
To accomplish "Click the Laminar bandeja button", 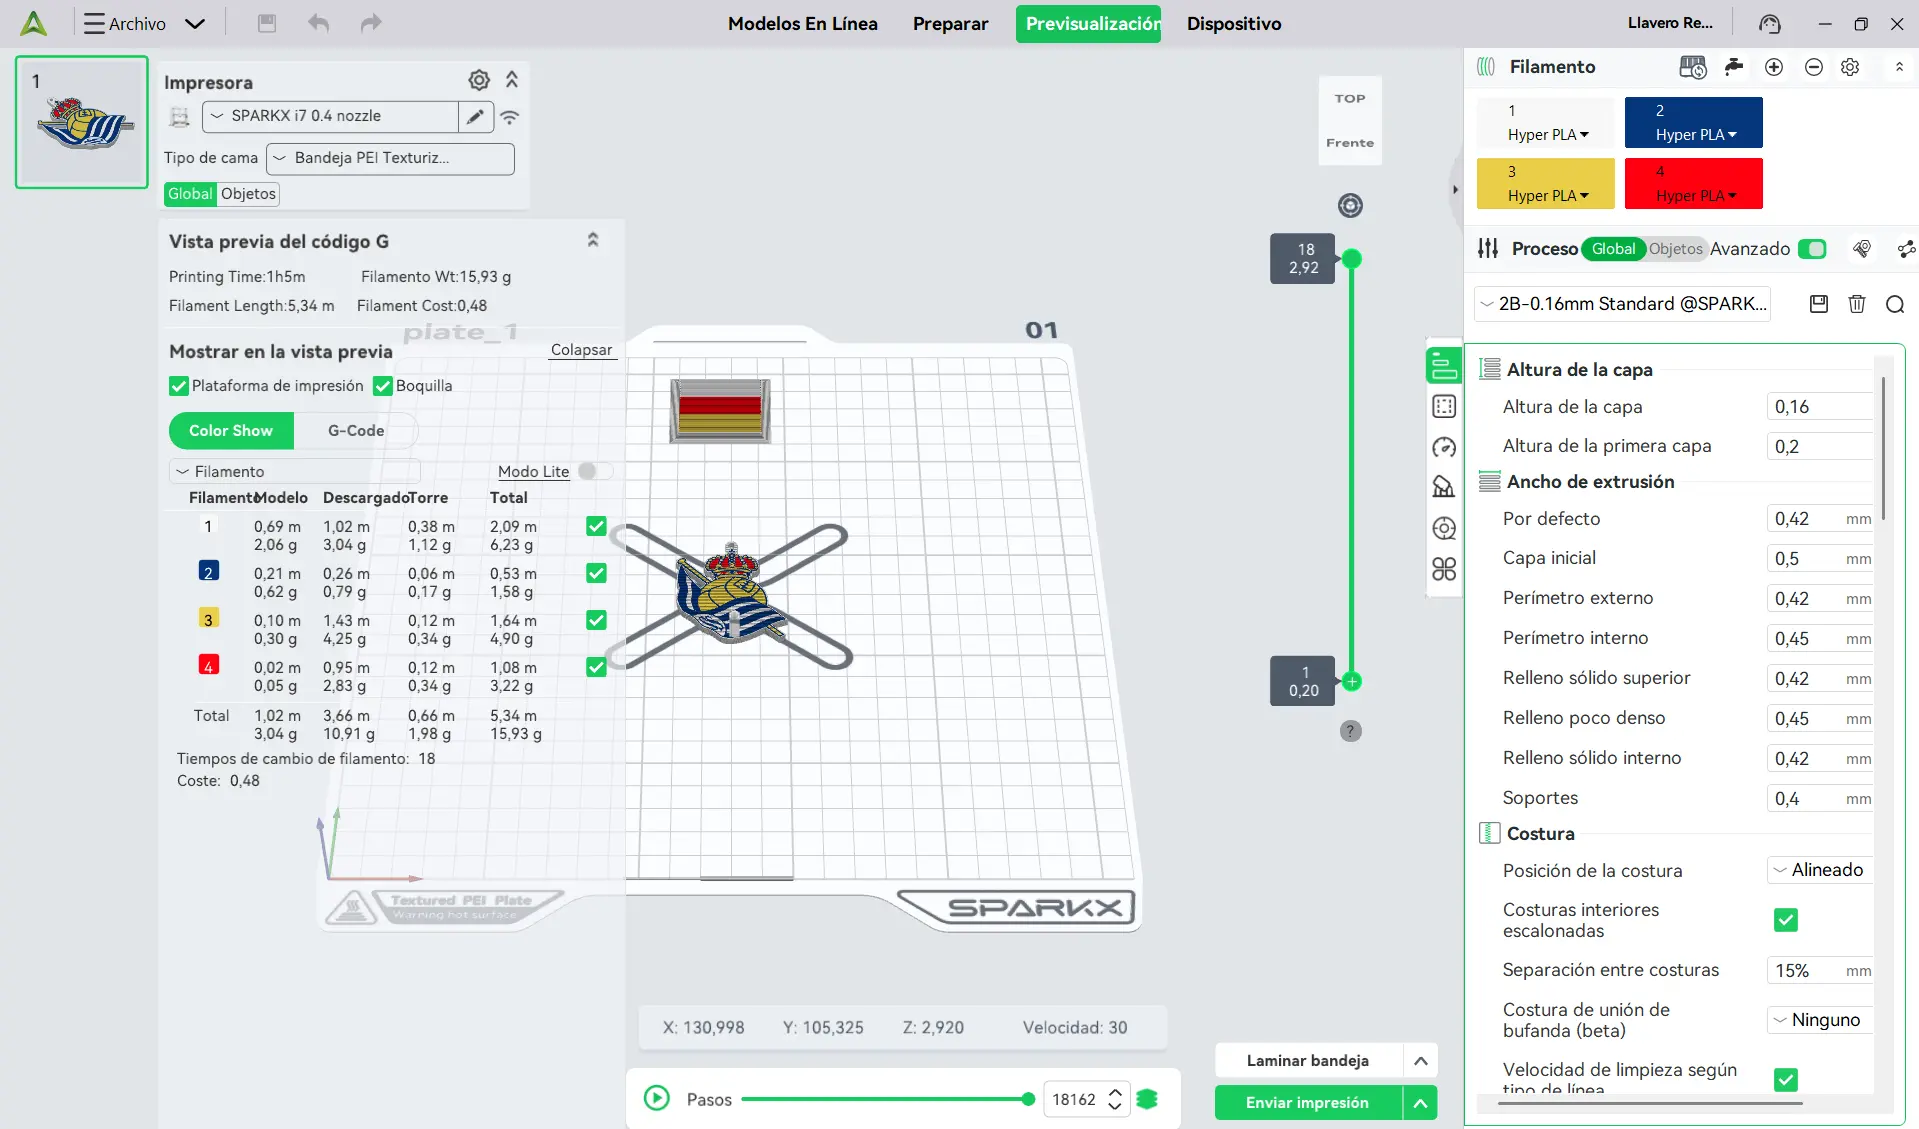I will (x=1308, y=1060).
